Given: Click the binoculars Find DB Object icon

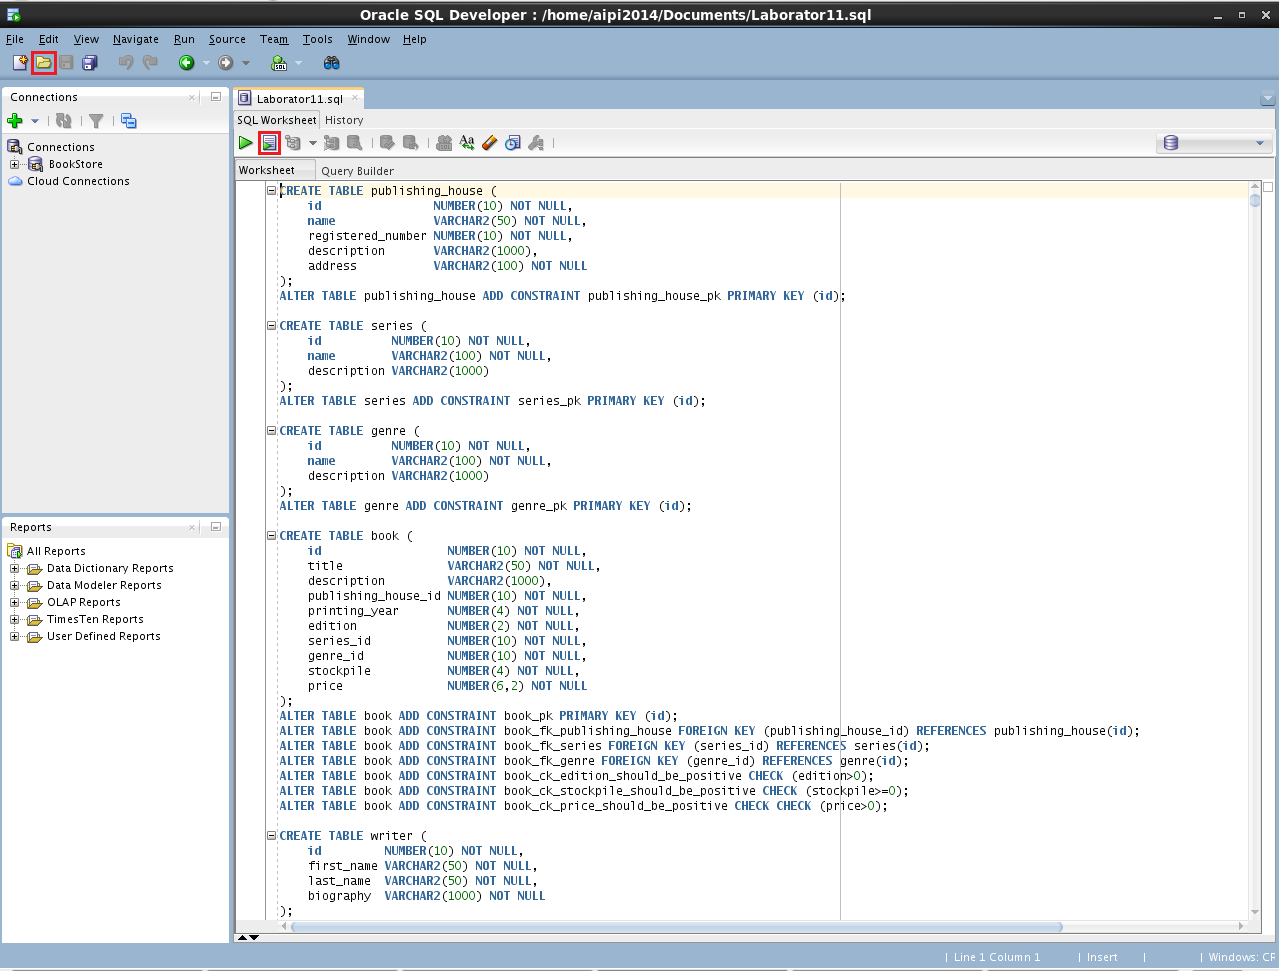Looking at the screenshot, I should (x=332, y=63).
